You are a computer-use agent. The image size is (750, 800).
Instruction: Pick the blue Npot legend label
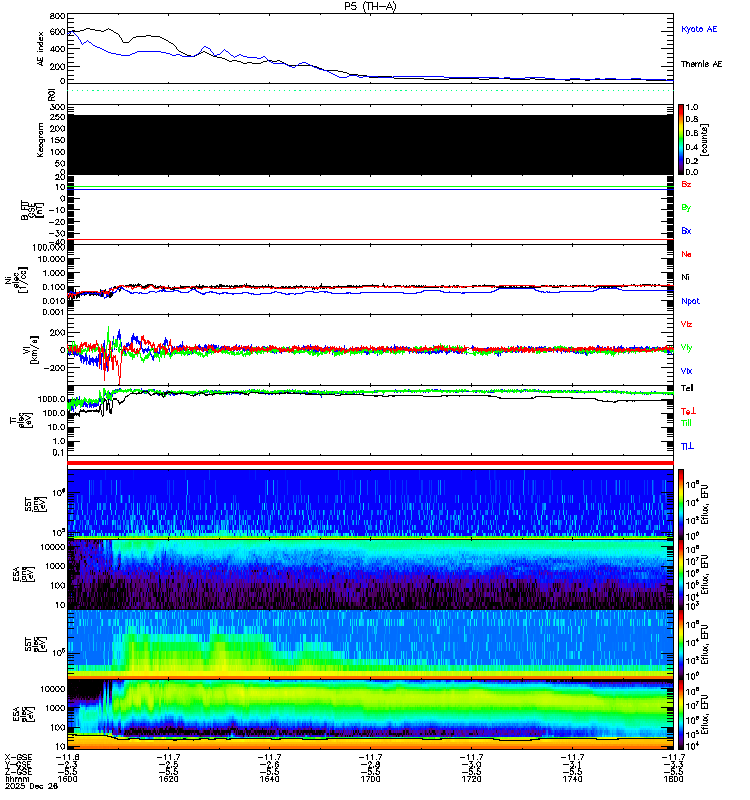[x=690, y=301]
